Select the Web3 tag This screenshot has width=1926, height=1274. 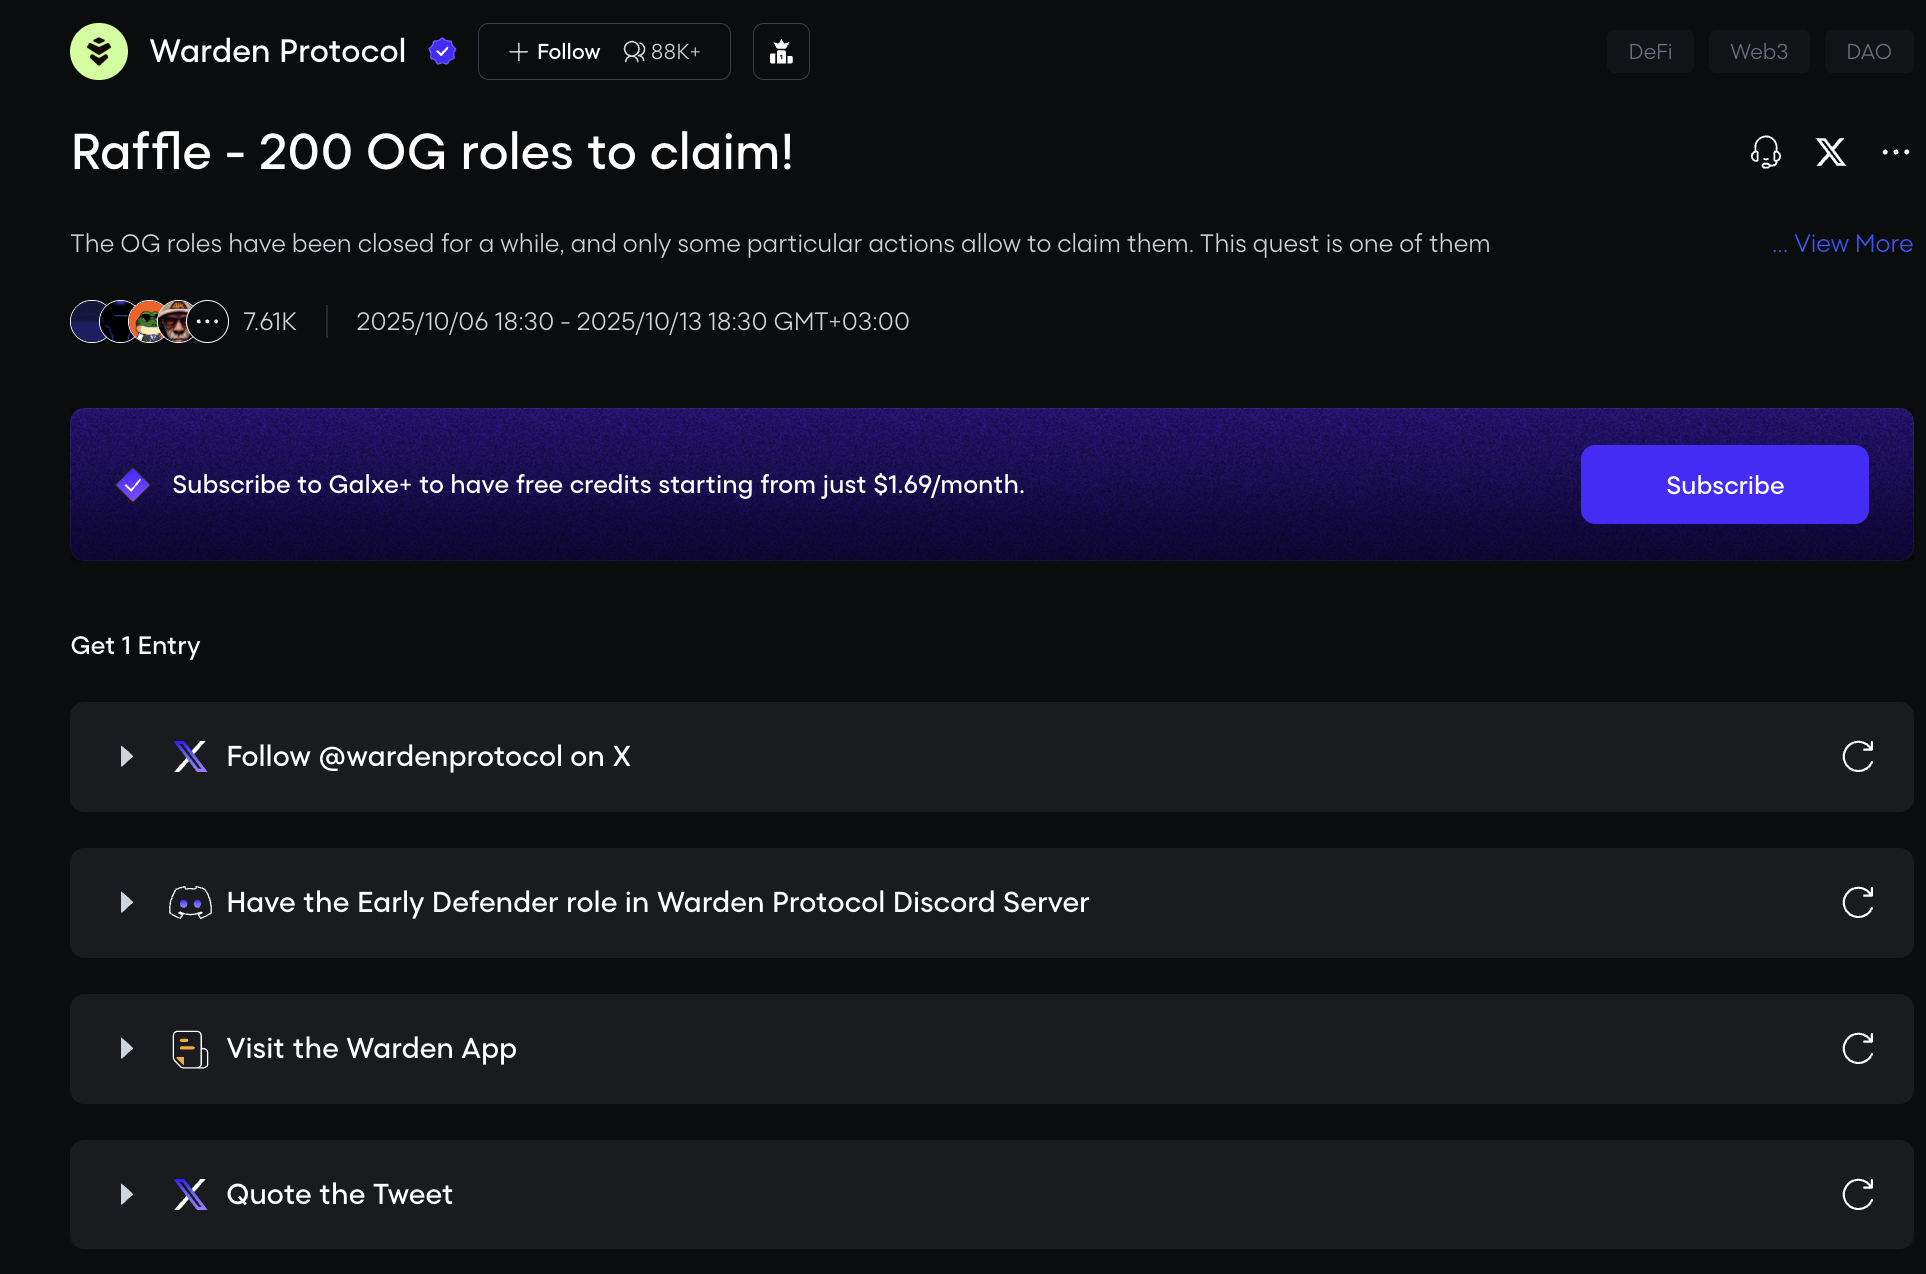(x=1759, y=52)
